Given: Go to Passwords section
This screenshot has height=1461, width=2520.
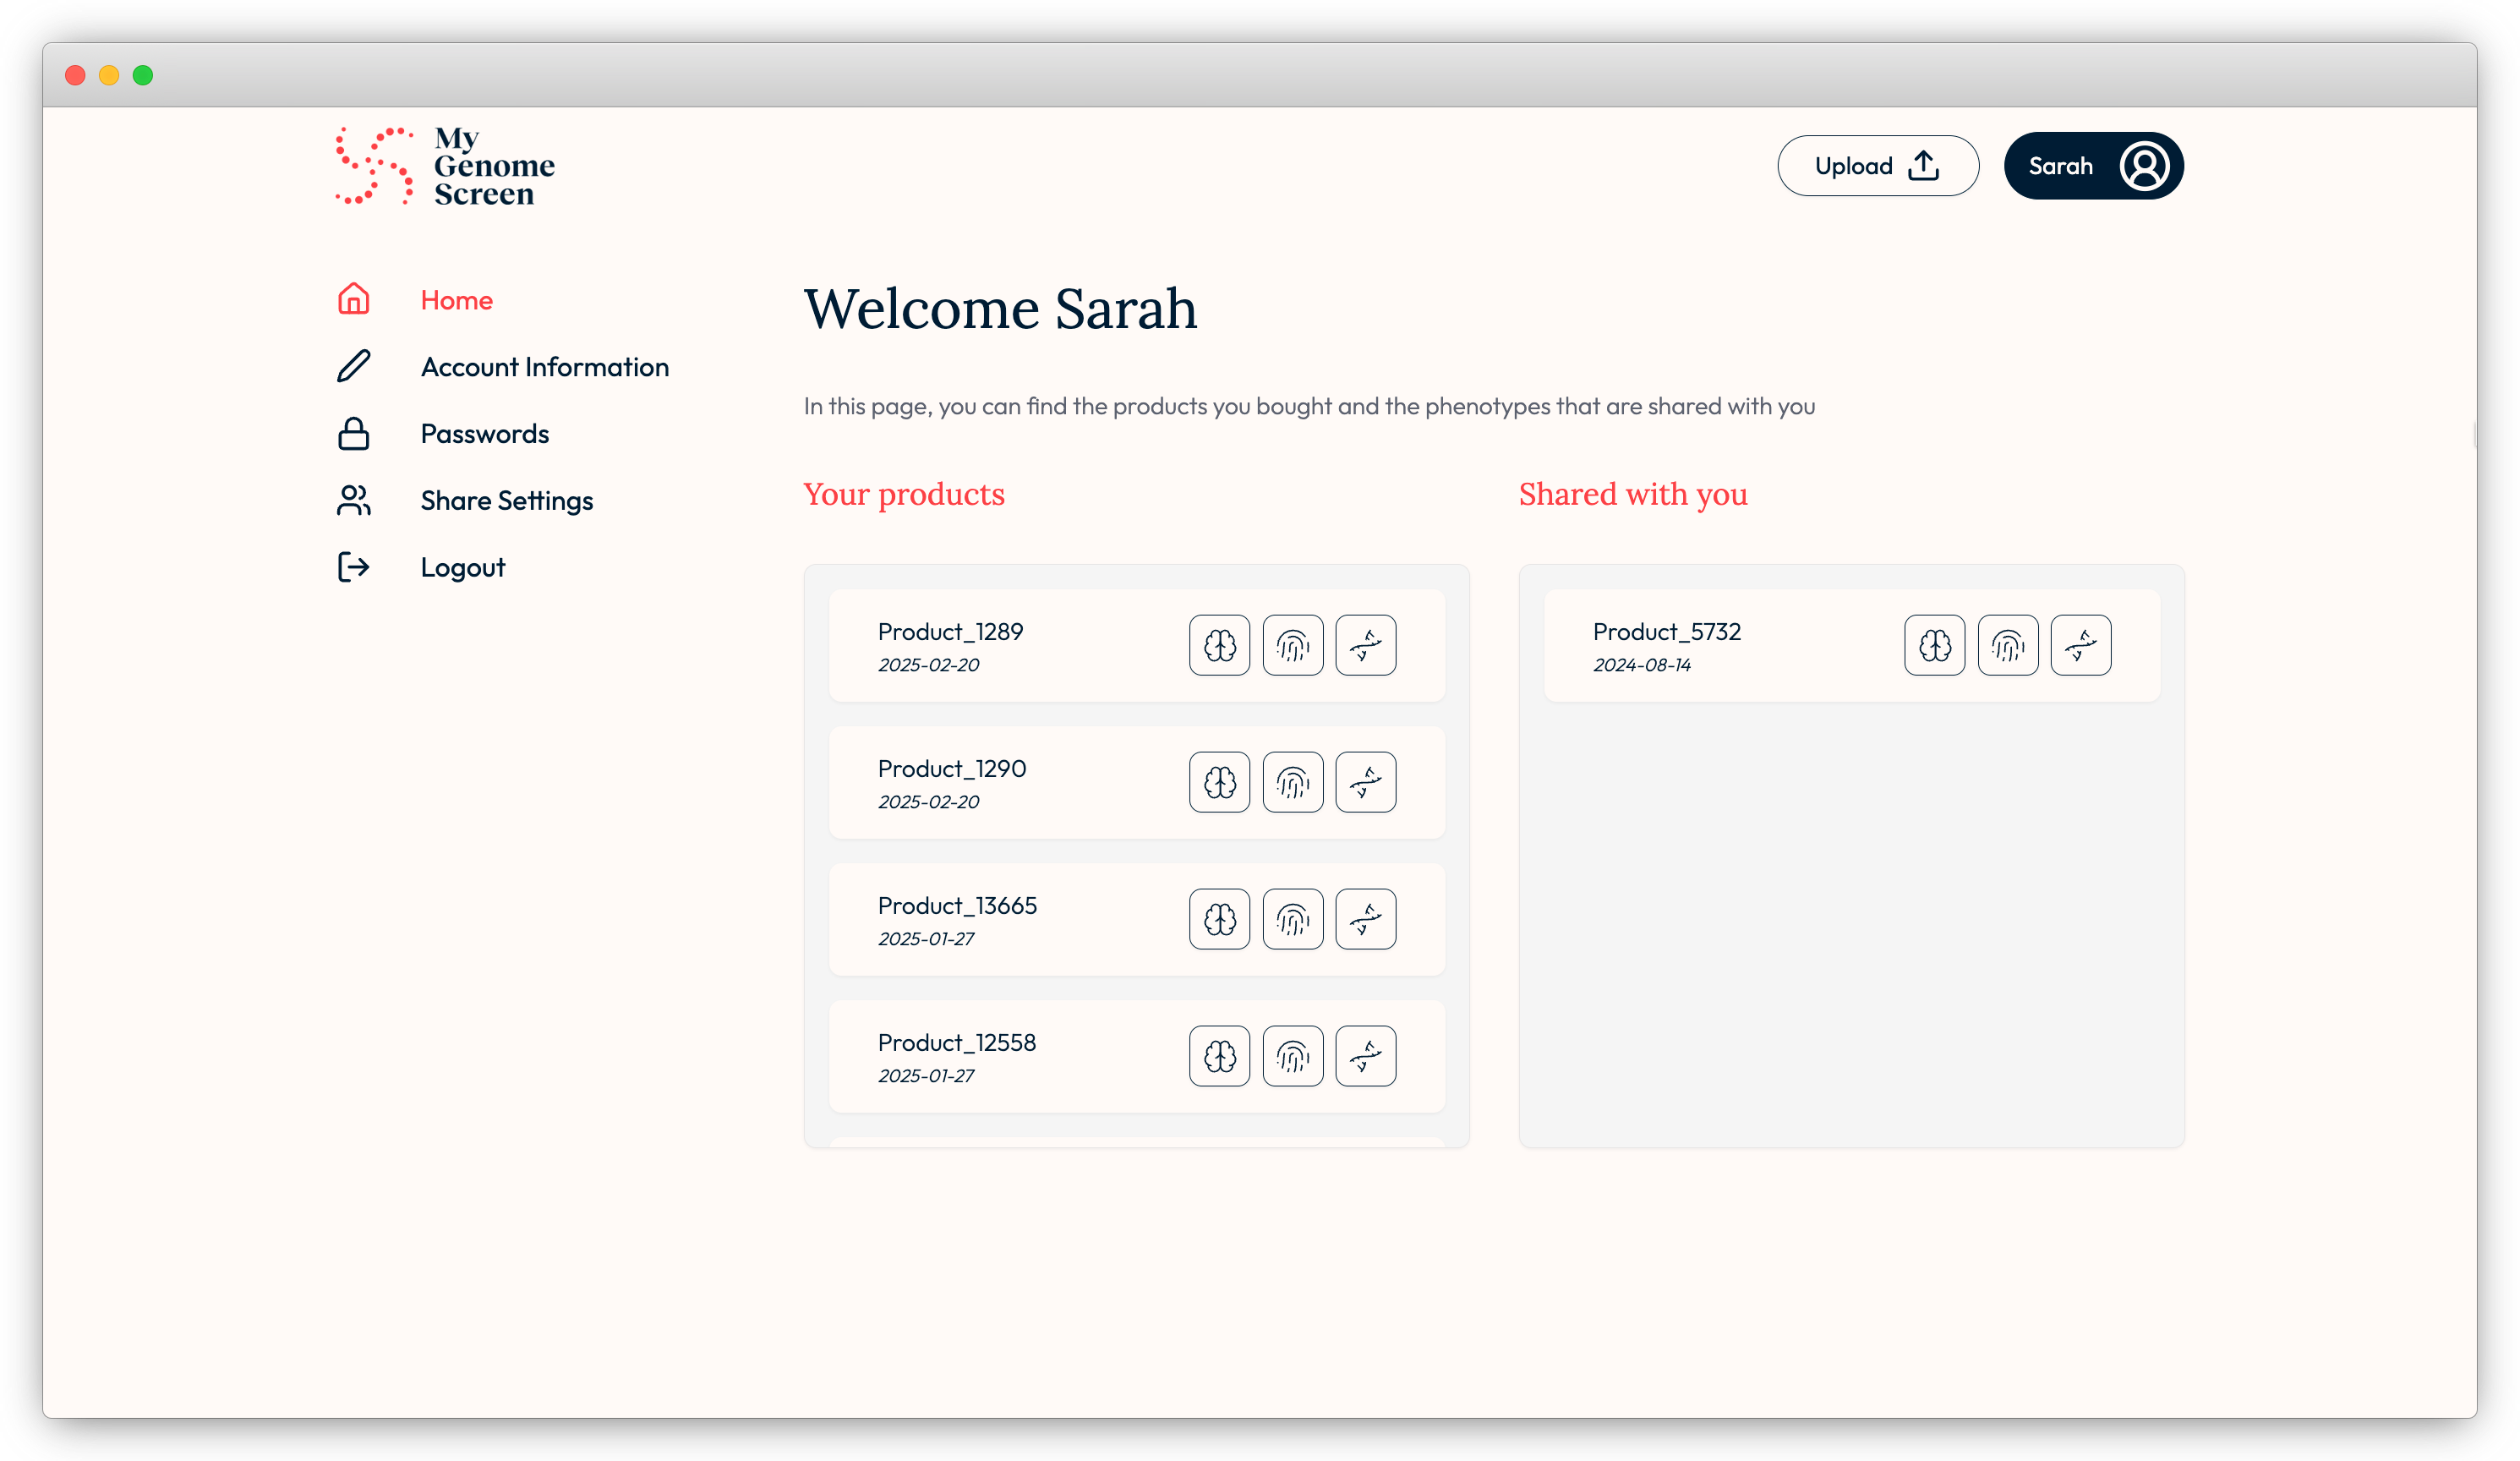Looking at the screenshot, I should (484, 434).
